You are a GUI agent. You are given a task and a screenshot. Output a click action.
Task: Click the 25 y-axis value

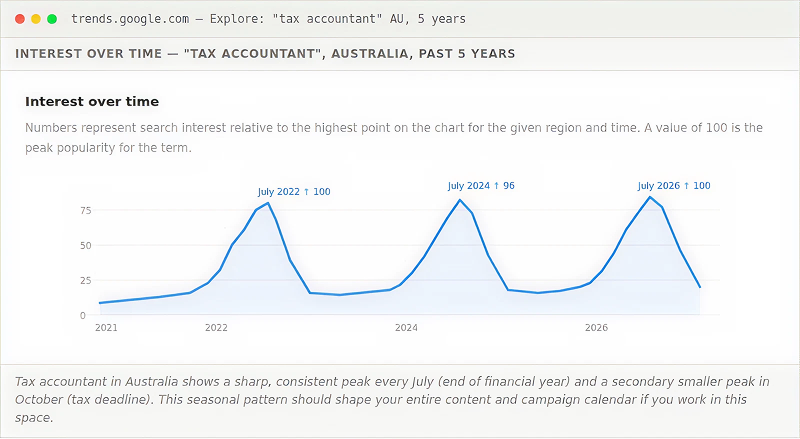point(86,280)
